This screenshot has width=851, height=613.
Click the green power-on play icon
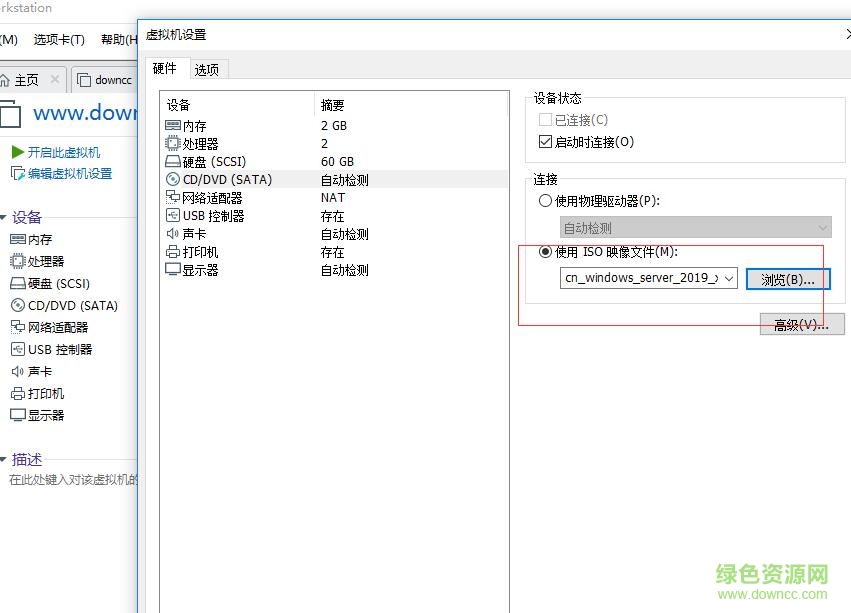tap(17, 152)
